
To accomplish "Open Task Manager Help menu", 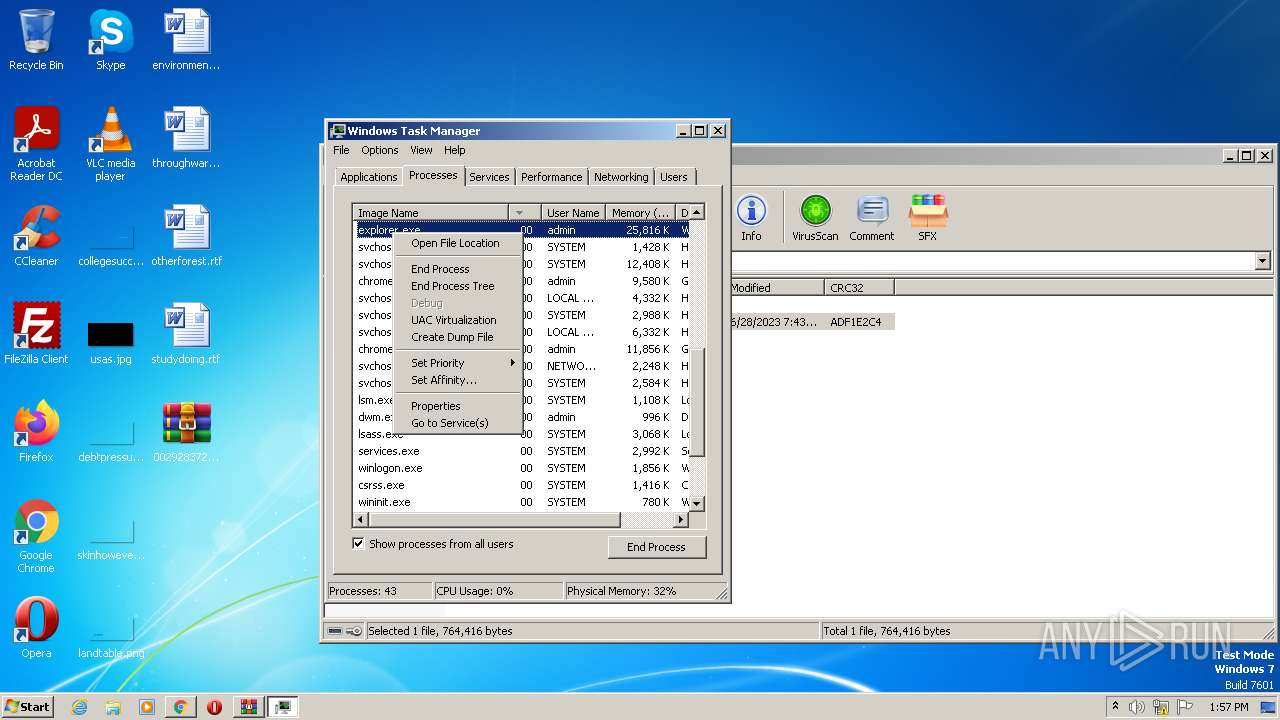I will [455, 150].
